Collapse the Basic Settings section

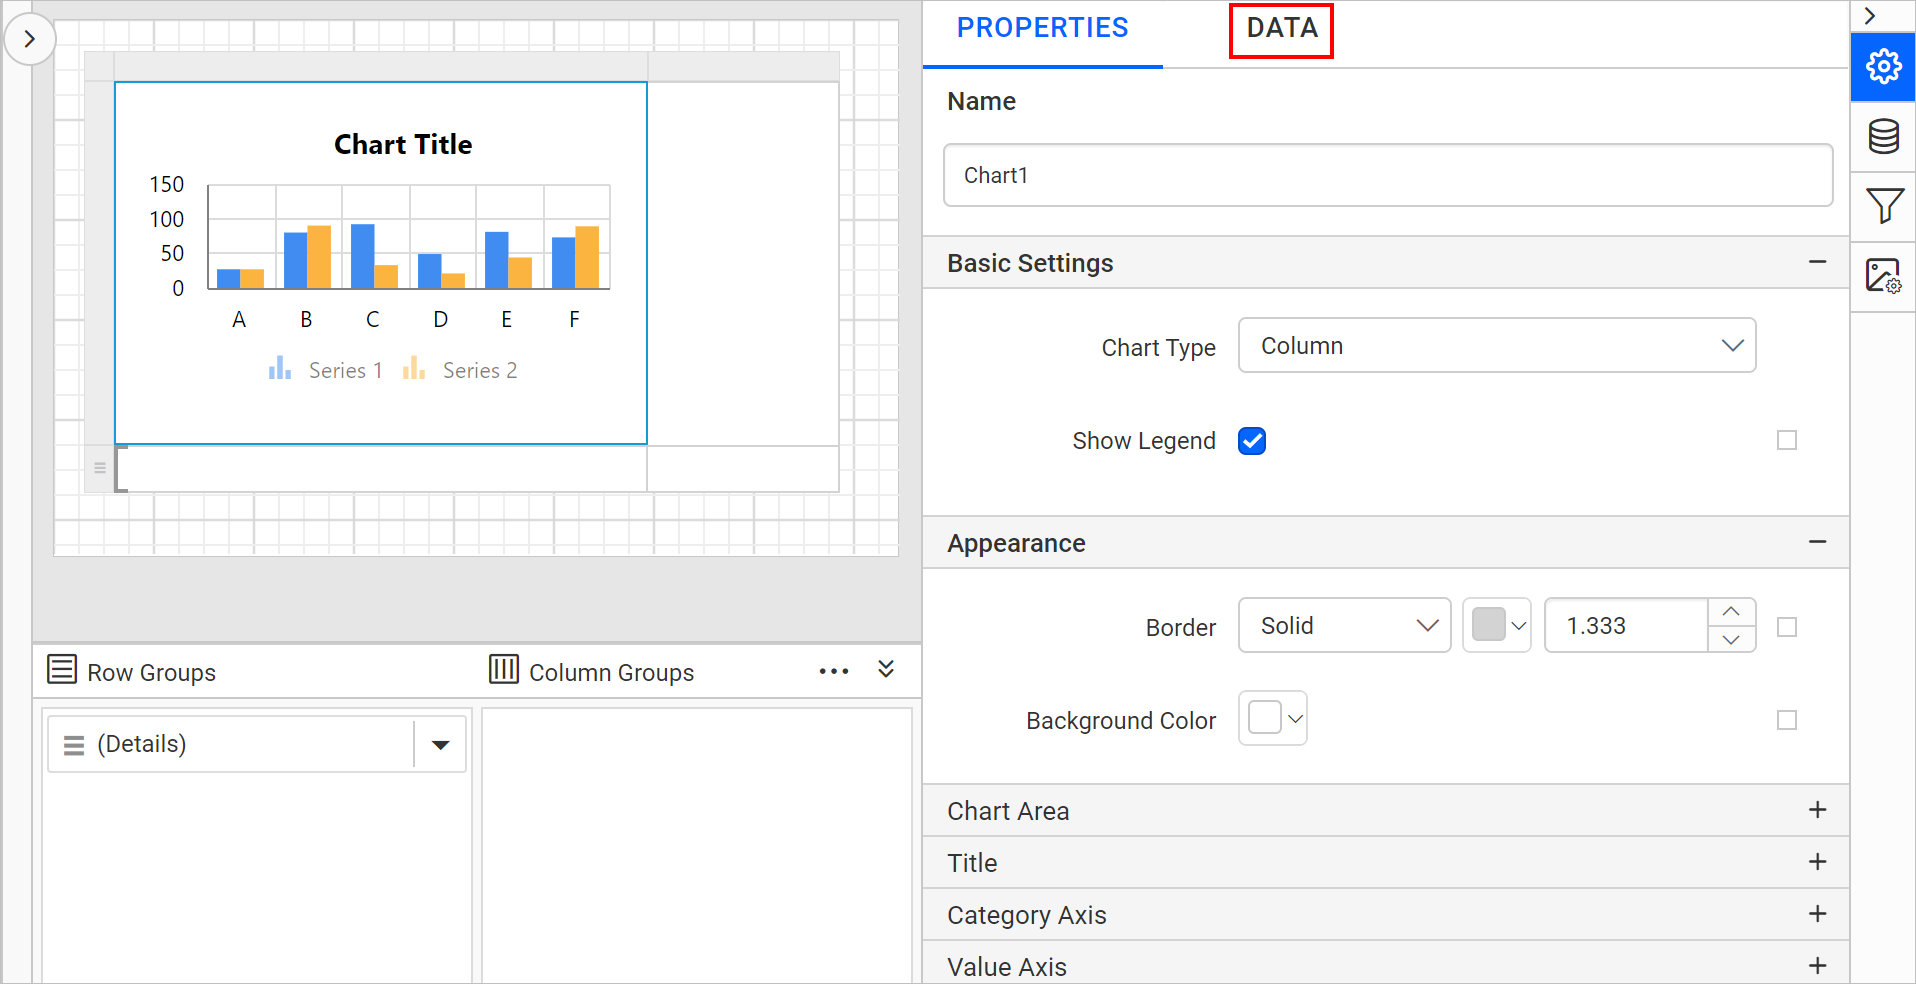click(1818, 262)
